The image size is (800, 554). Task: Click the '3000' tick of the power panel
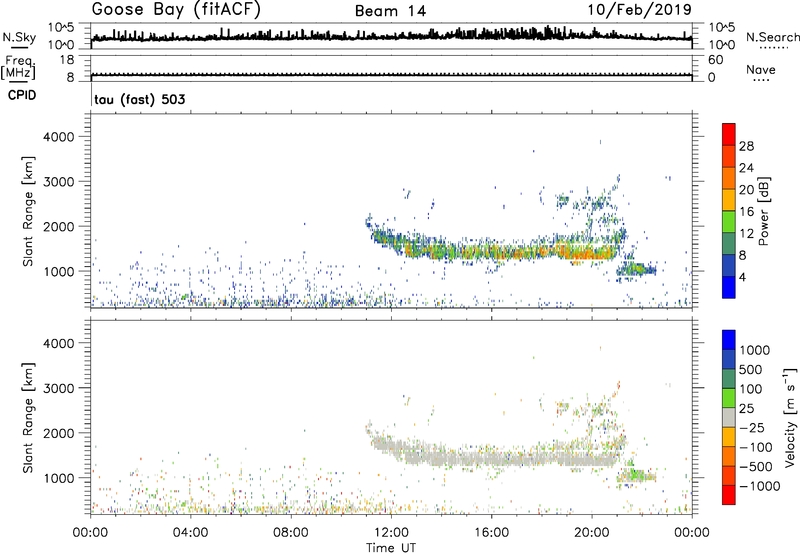[x=59, y=182]
